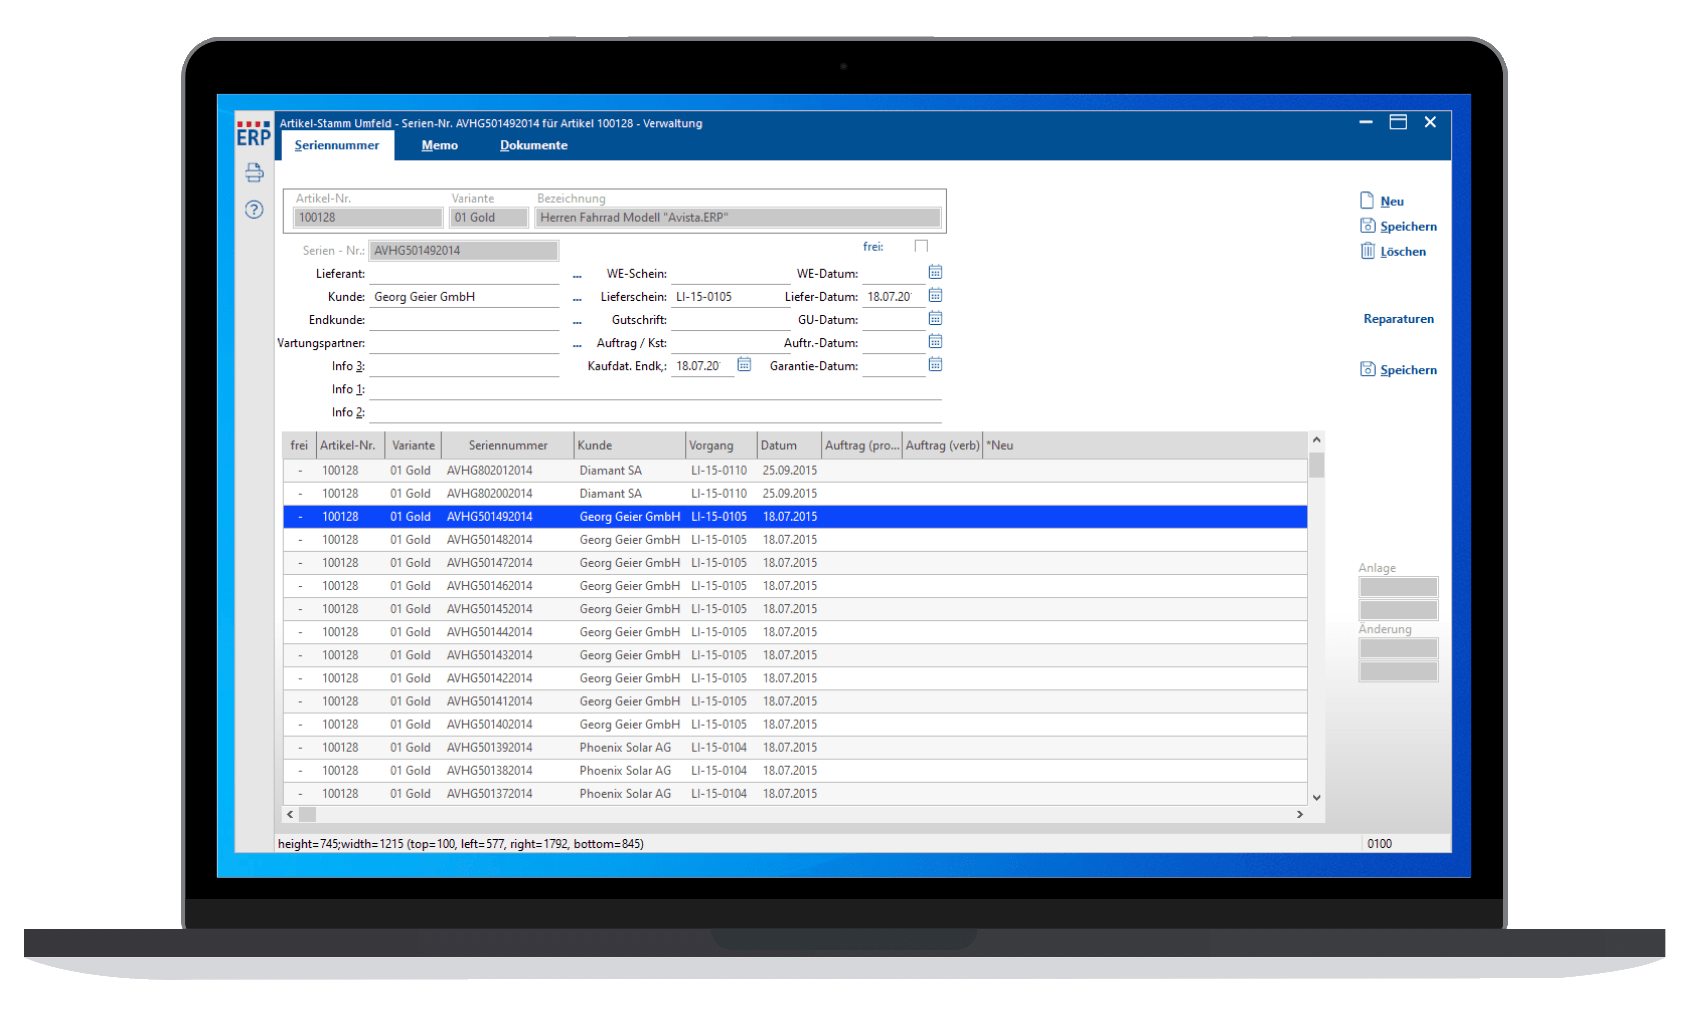Select row with serial AVHG501402014
The width and height of the screenshot is (1687, 1013).
click(795, 724)
